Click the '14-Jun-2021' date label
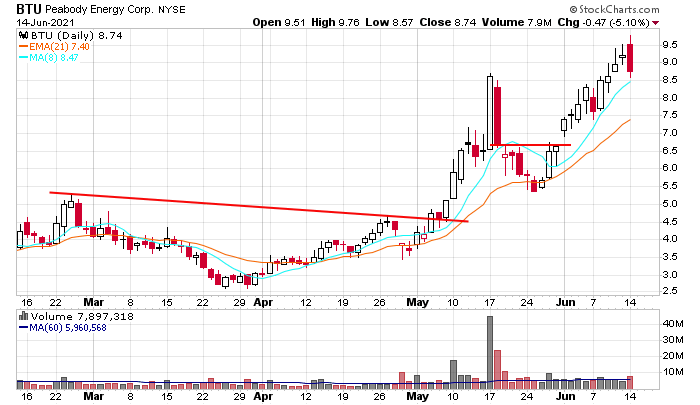The width and height of the screenshot is (700, 405). coord(46,22)
